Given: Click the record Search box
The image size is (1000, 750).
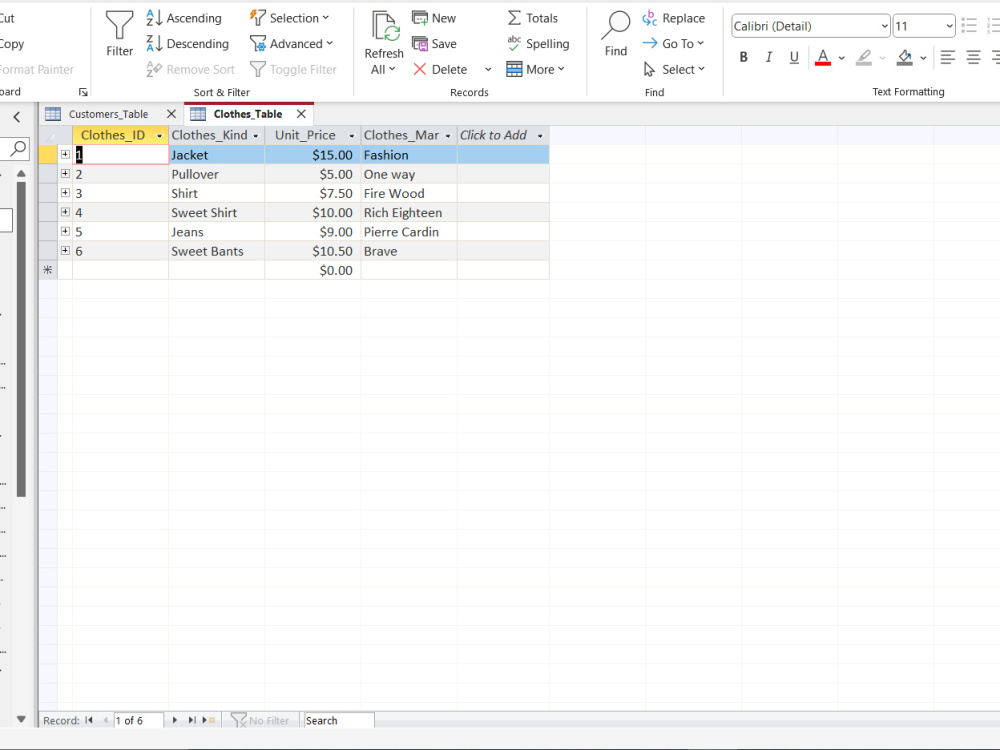Looking at the screenshot, I should pyautogui.click(x=339, y=720).
